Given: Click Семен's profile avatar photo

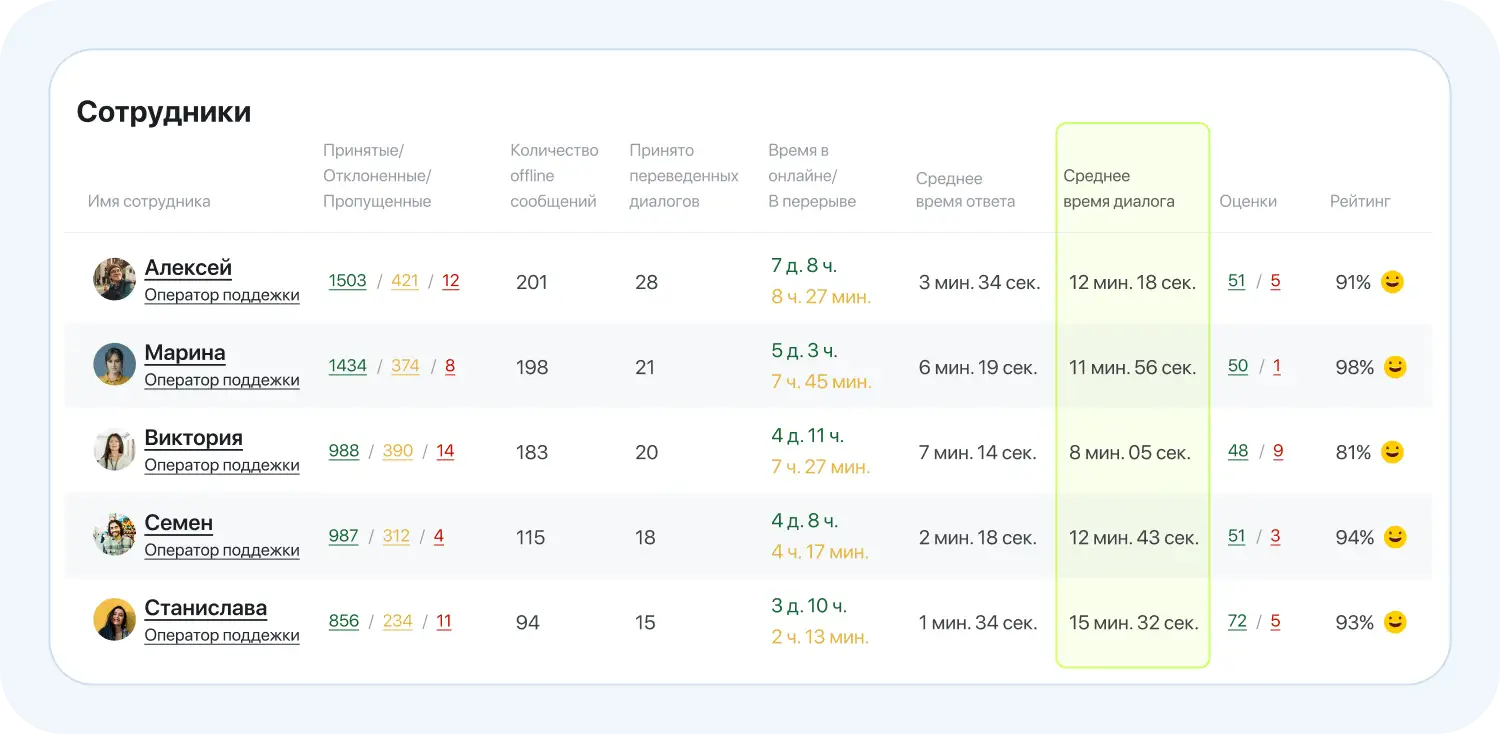Looking at the screenshot, I should click(x=114, y=535).
